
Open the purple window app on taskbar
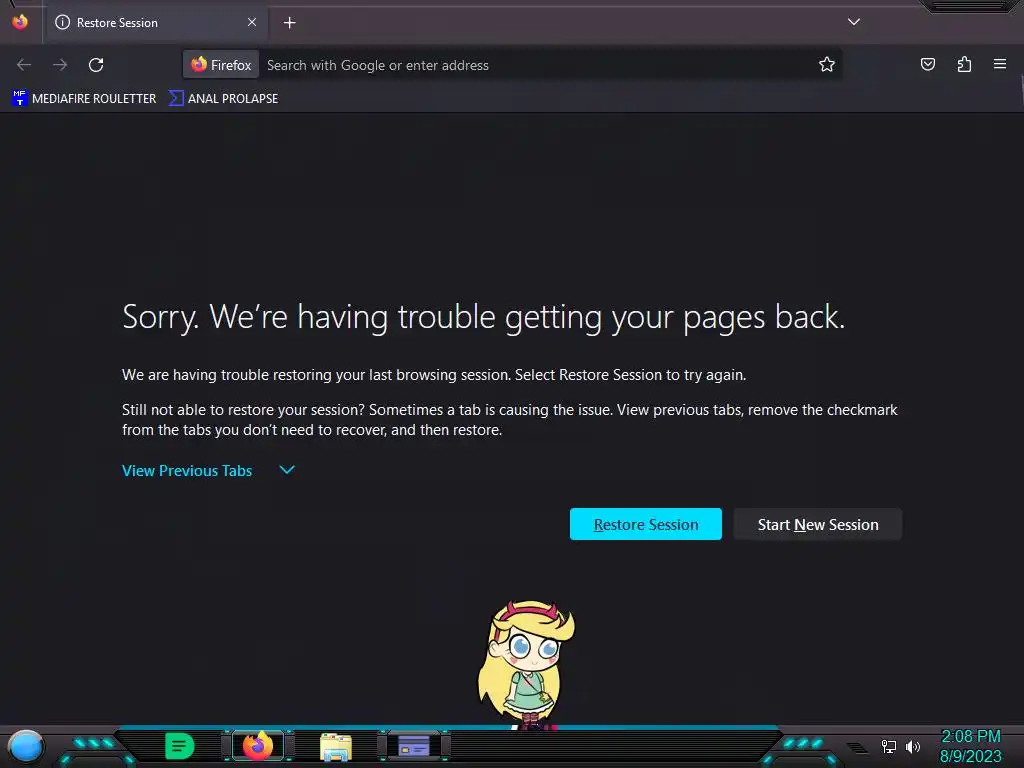(x=414, y=746)
